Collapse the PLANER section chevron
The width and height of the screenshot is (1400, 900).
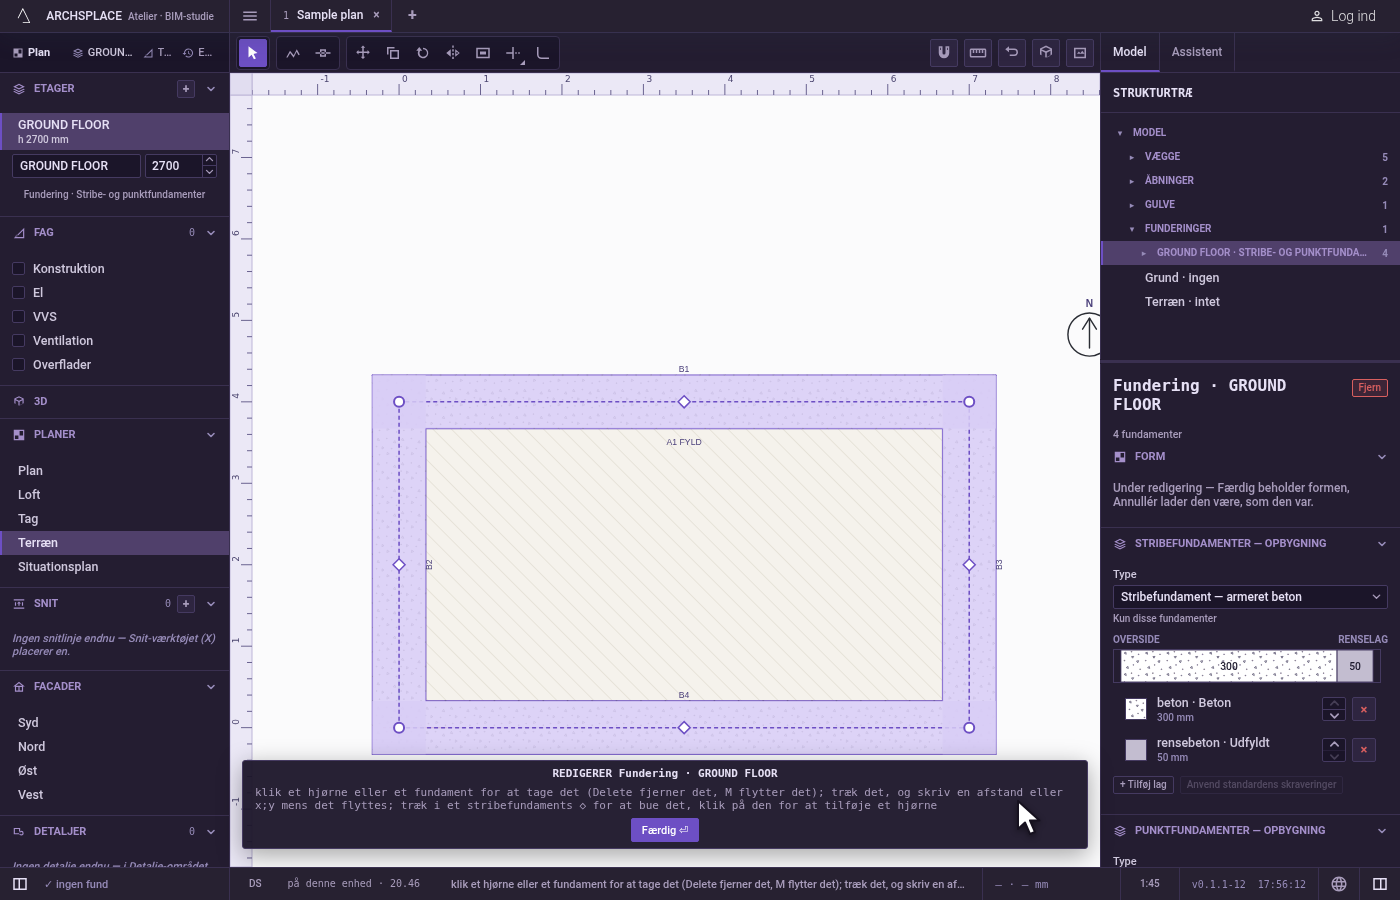[211, 435]
